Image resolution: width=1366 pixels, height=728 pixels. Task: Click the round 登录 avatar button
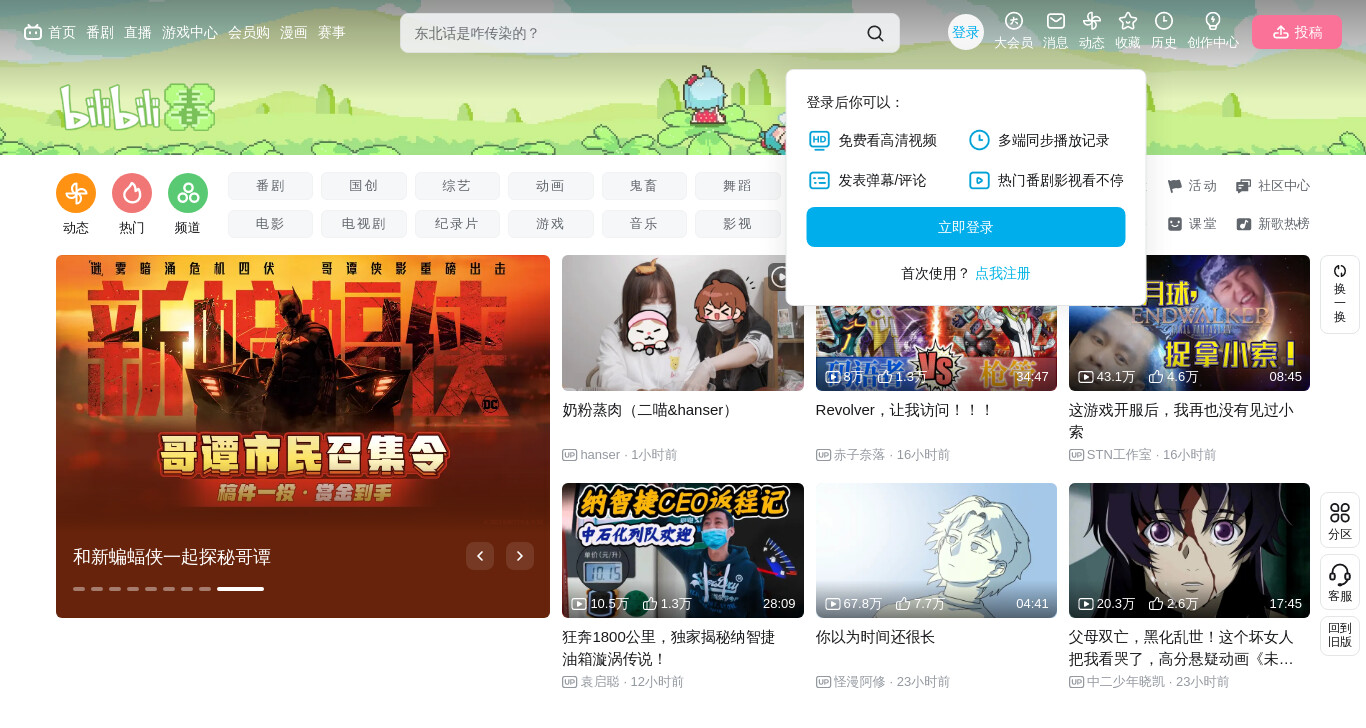pyautogui.click(x=966, y=32)
